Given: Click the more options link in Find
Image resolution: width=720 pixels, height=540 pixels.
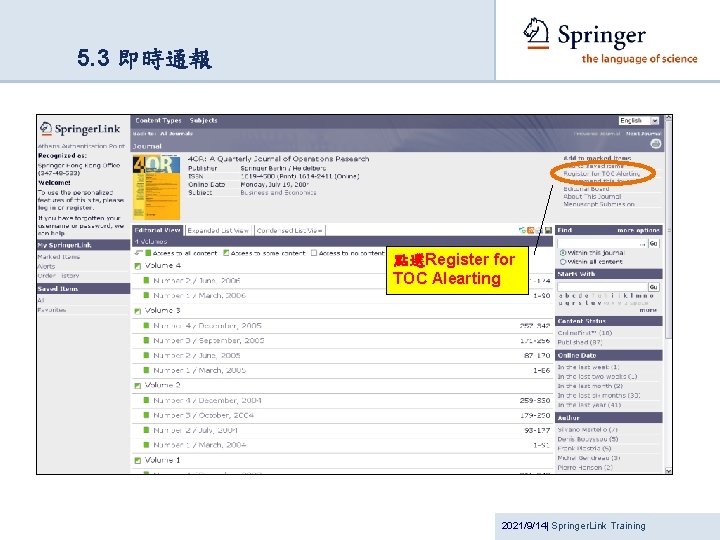Looking at the screenshot, I should click(638, 230).
